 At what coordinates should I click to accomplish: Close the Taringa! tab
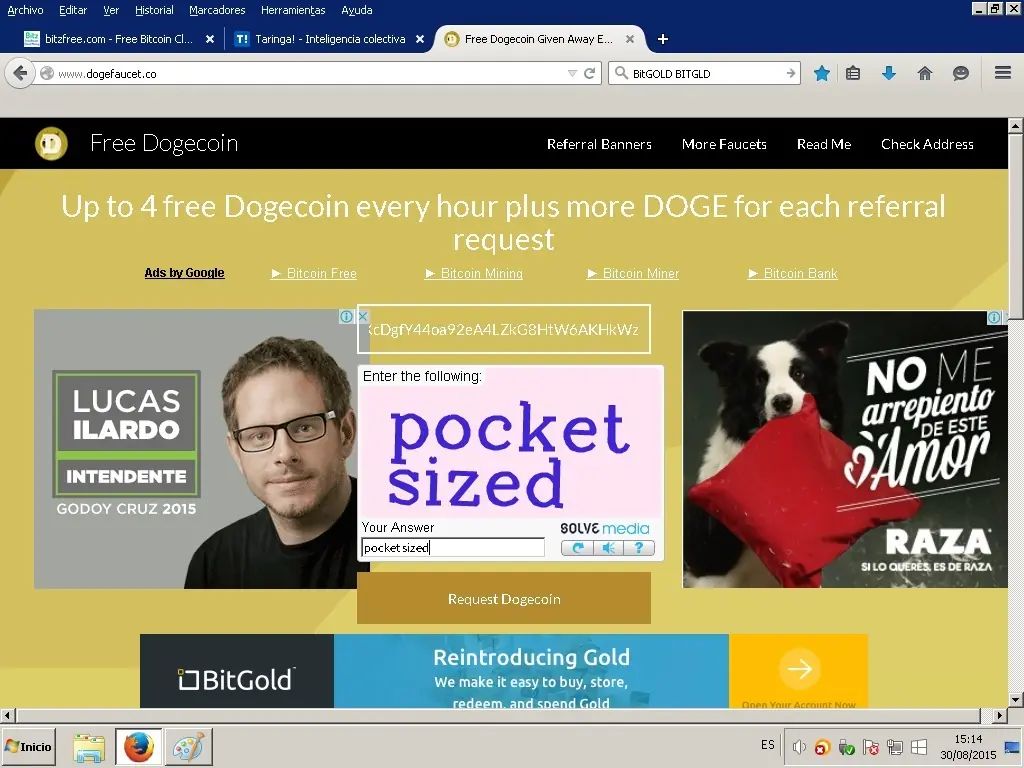coord(420,39)
